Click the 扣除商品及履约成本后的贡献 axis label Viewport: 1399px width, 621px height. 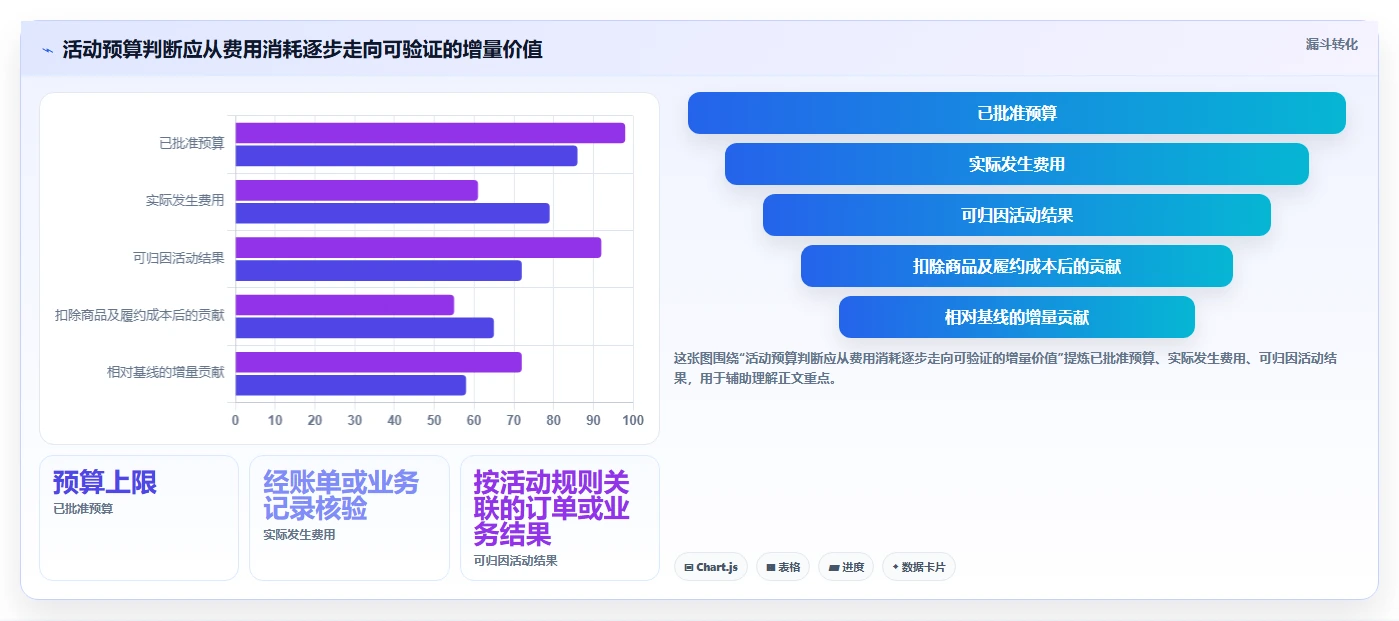pos(139,315)
